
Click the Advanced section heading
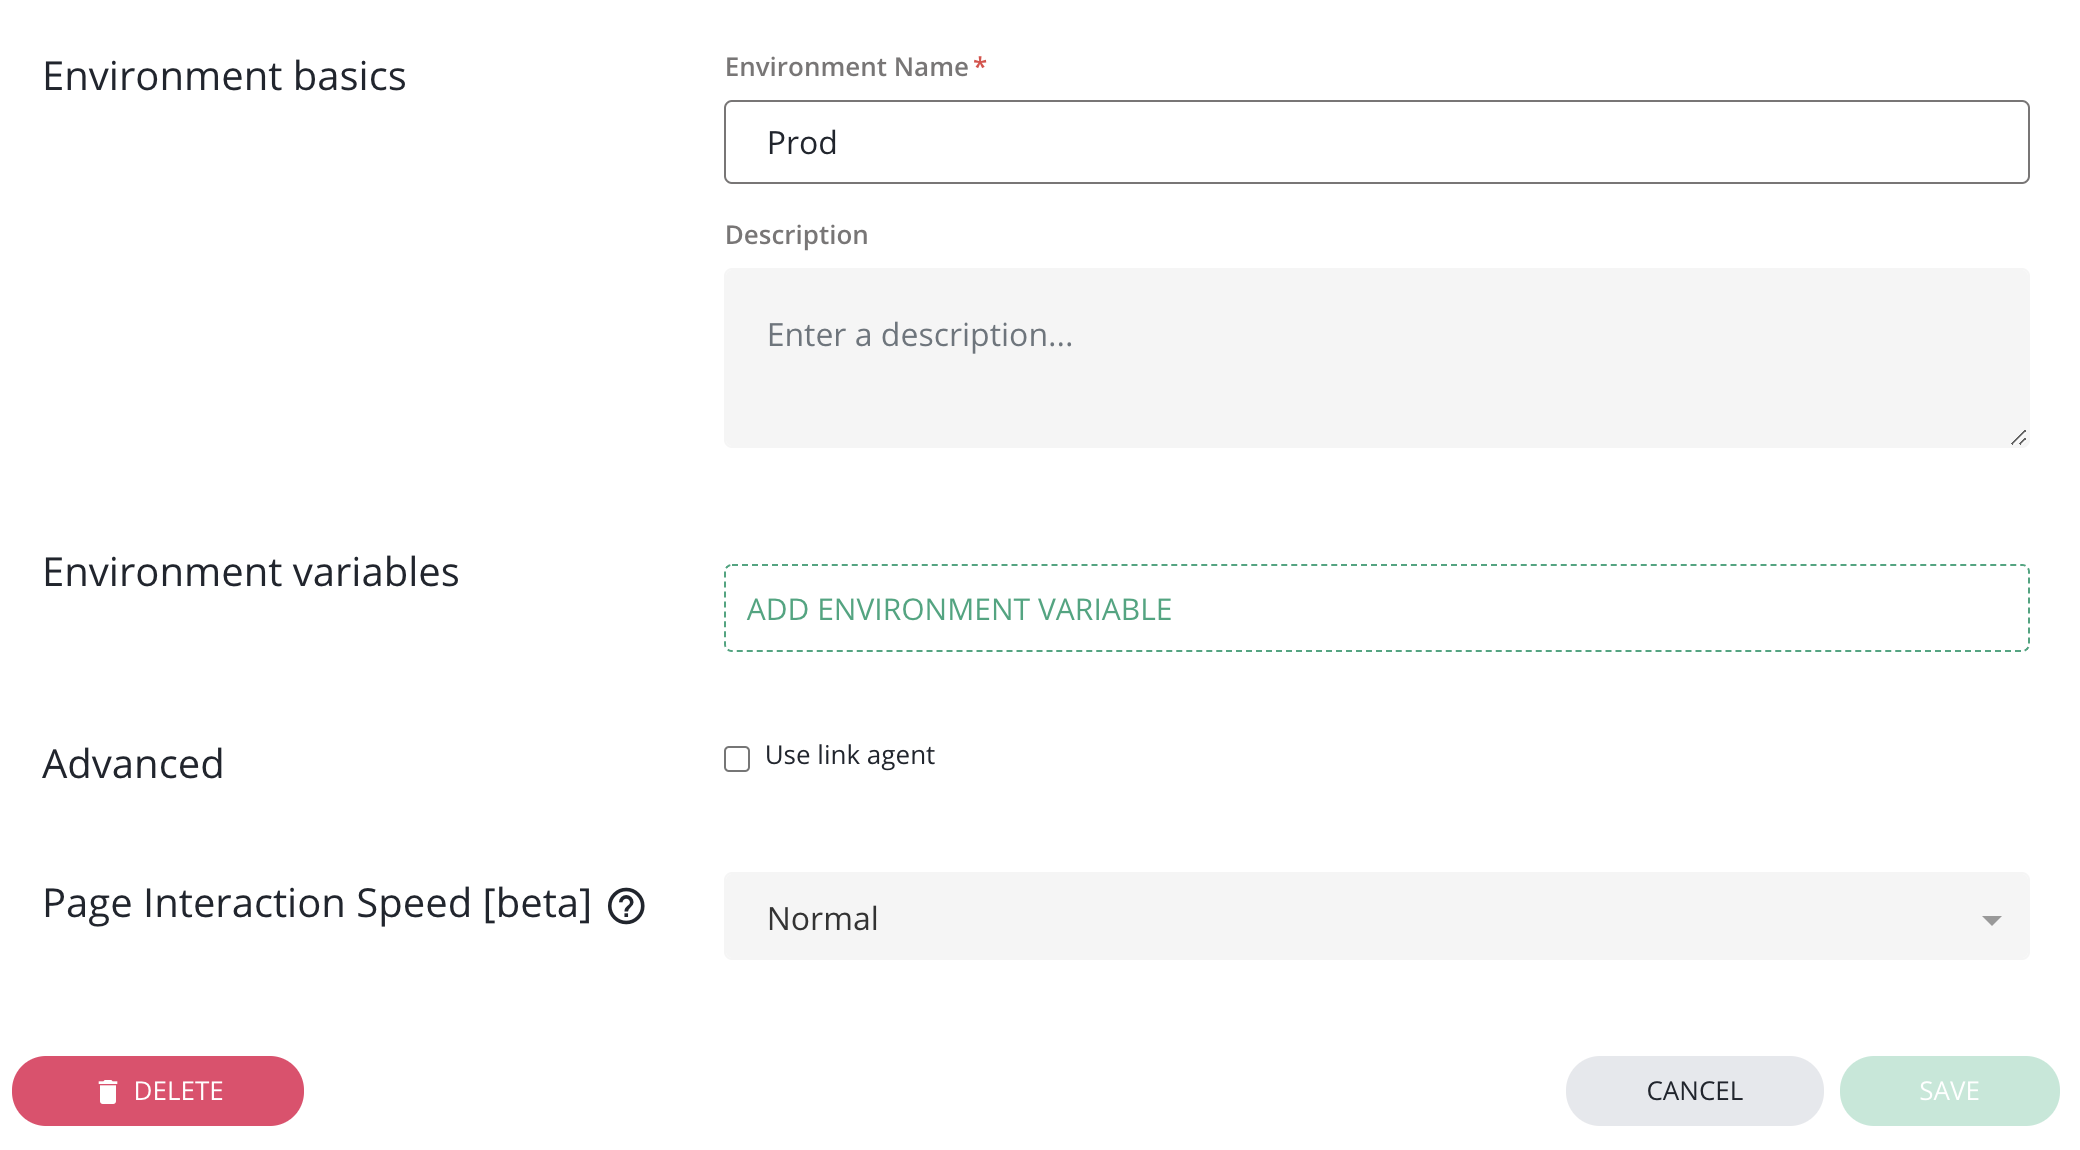coord(133,764)
